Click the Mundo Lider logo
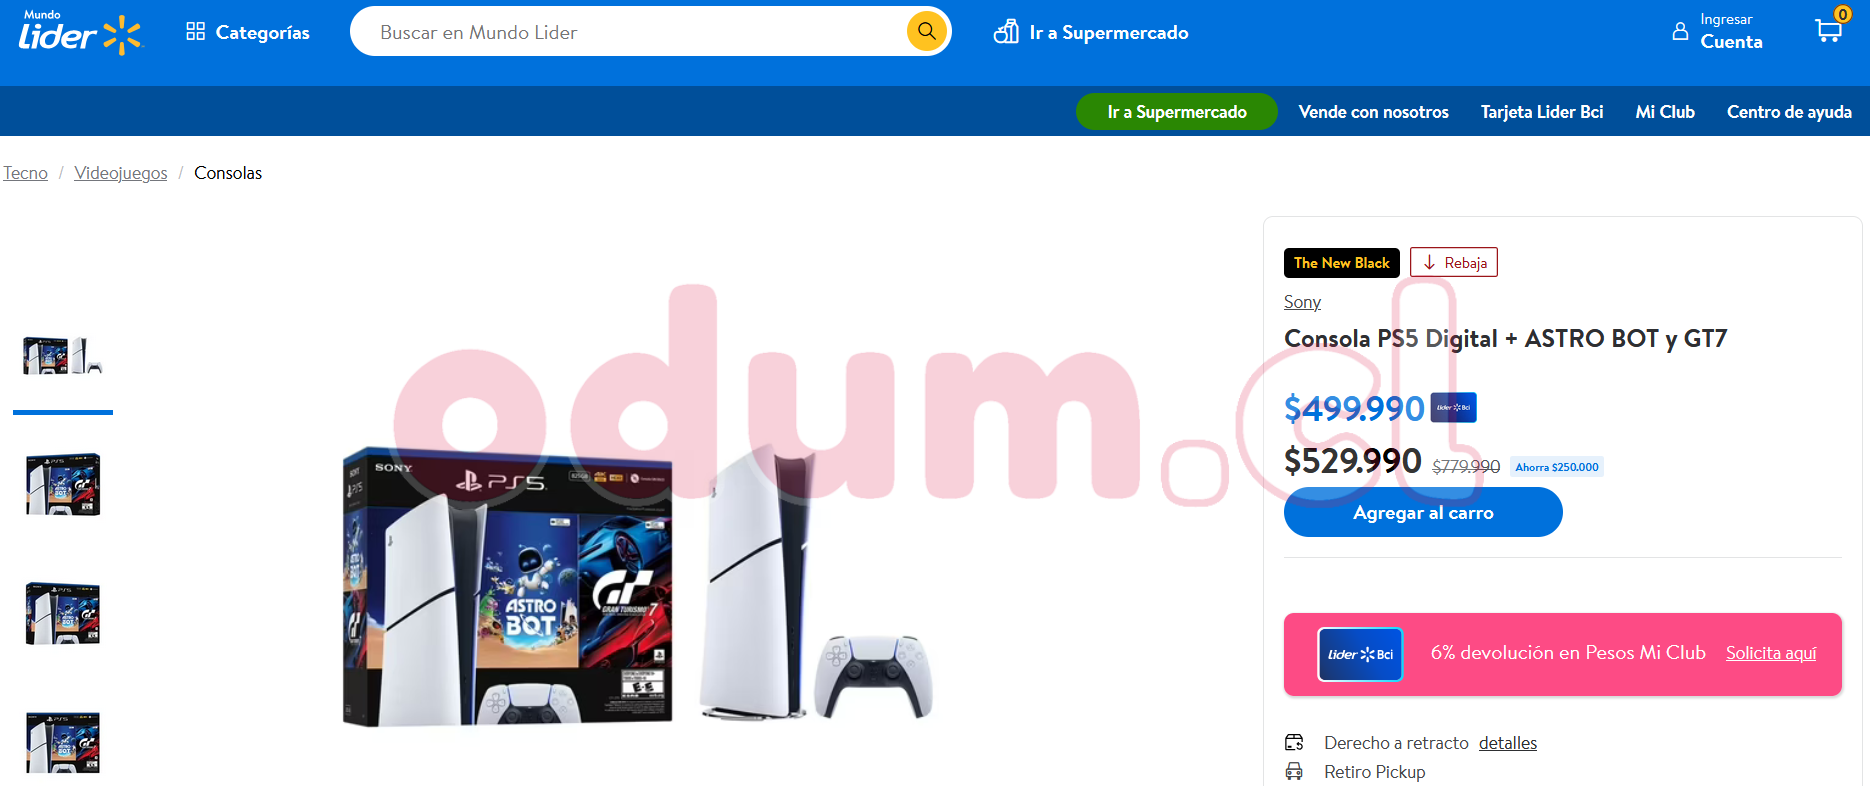The image size is (1870, 786). tap(81, 32)
